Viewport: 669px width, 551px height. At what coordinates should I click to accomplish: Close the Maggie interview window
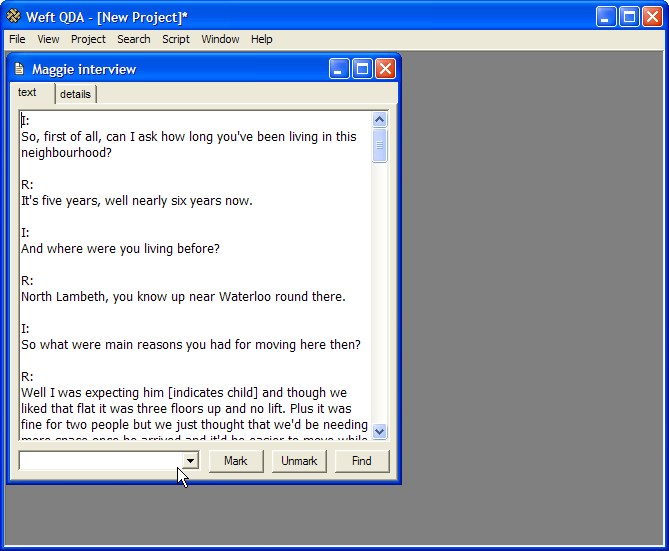pos(385,69)
